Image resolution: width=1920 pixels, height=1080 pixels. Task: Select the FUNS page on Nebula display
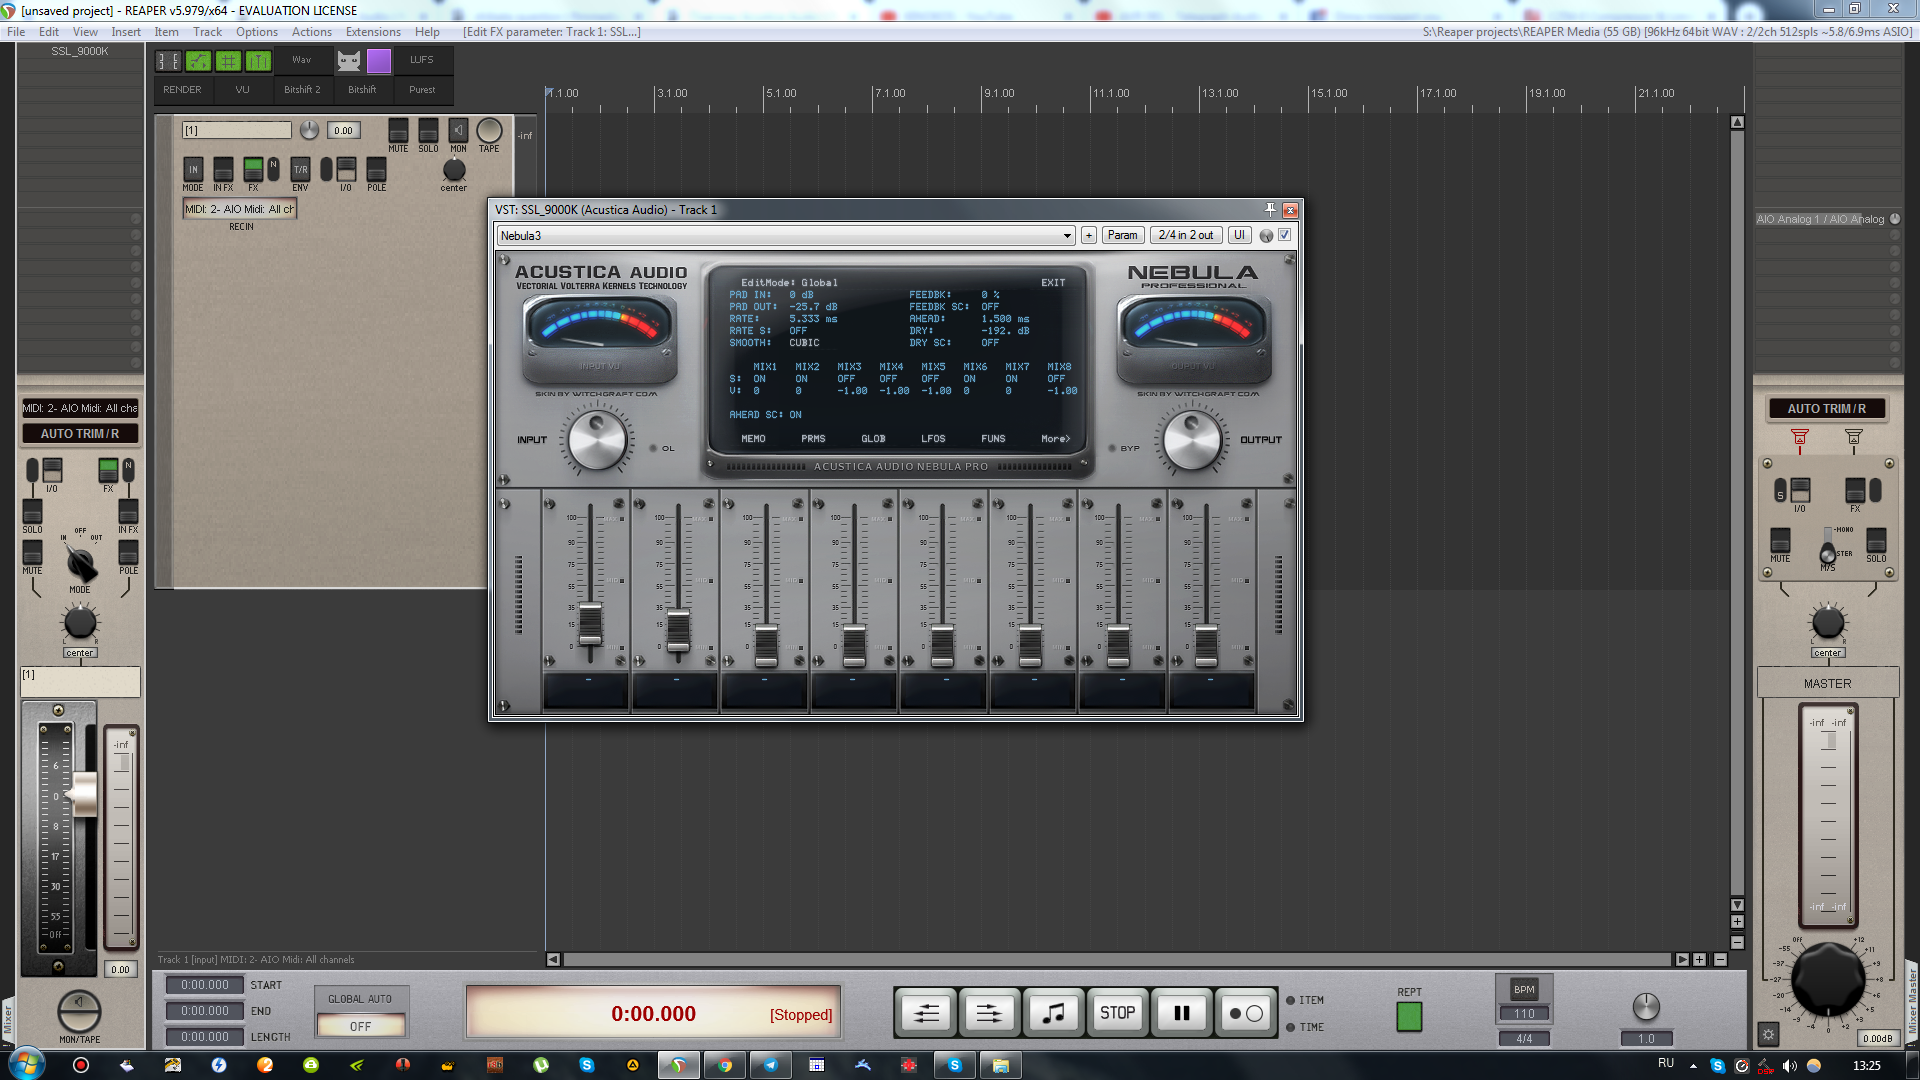(993, 439)
